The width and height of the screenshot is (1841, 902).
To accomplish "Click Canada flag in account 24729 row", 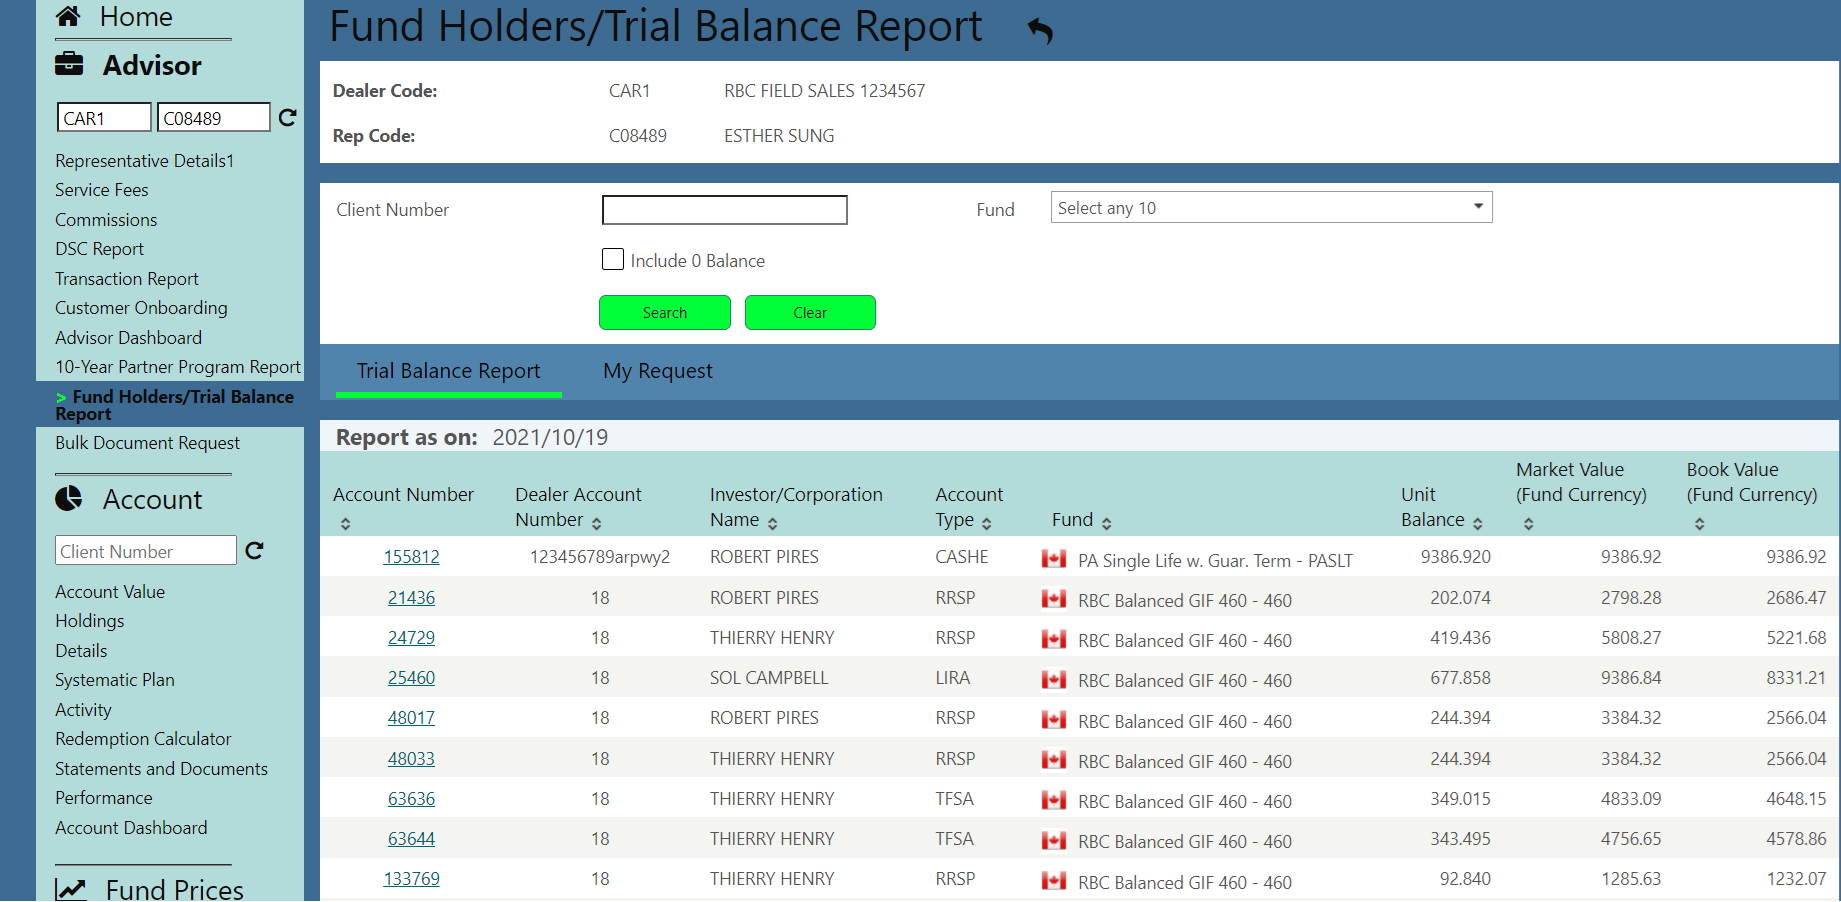I will pyautogui.click(x=1053, y=639).
